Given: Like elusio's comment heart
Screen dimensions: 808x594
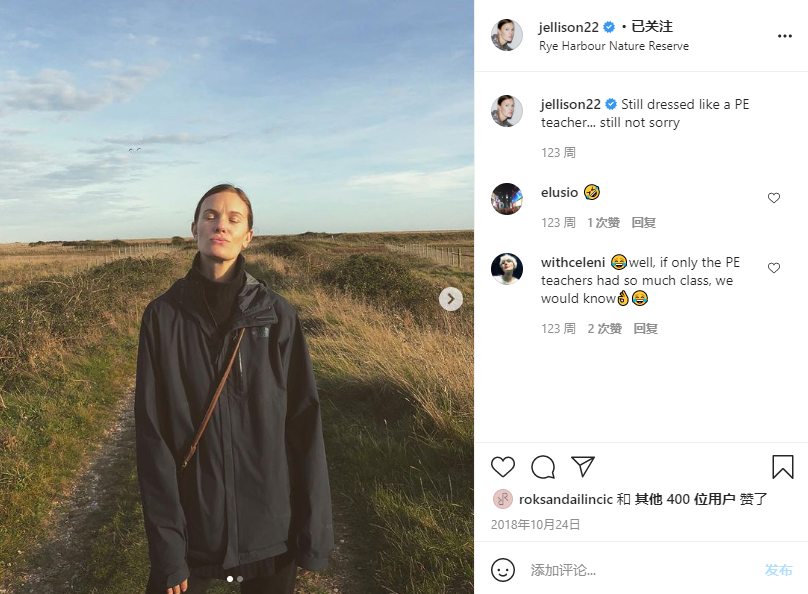Looking at the screenshot, I should click(773, 198).
